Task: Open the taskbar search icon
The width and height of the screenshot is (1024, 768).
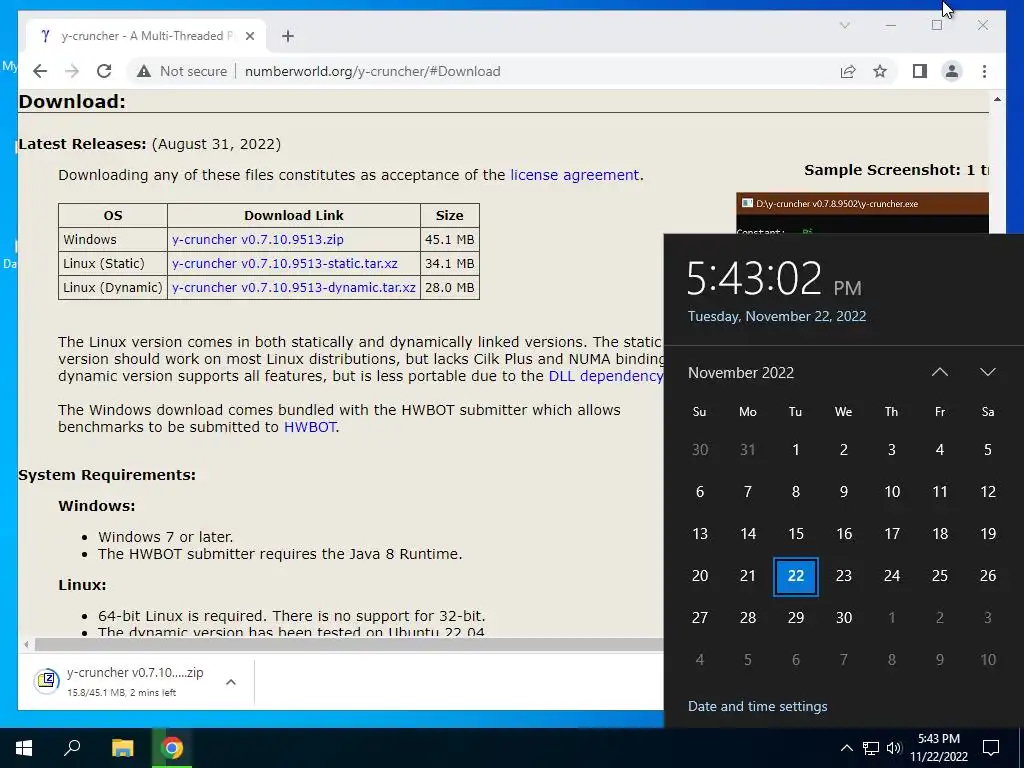Action: 72,748
